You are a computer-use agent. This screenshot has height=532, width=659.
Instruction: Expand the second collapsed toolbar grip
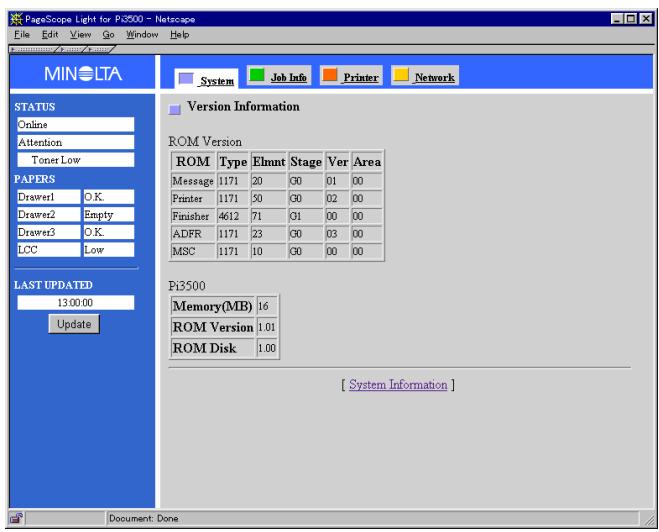pos(73,50)
